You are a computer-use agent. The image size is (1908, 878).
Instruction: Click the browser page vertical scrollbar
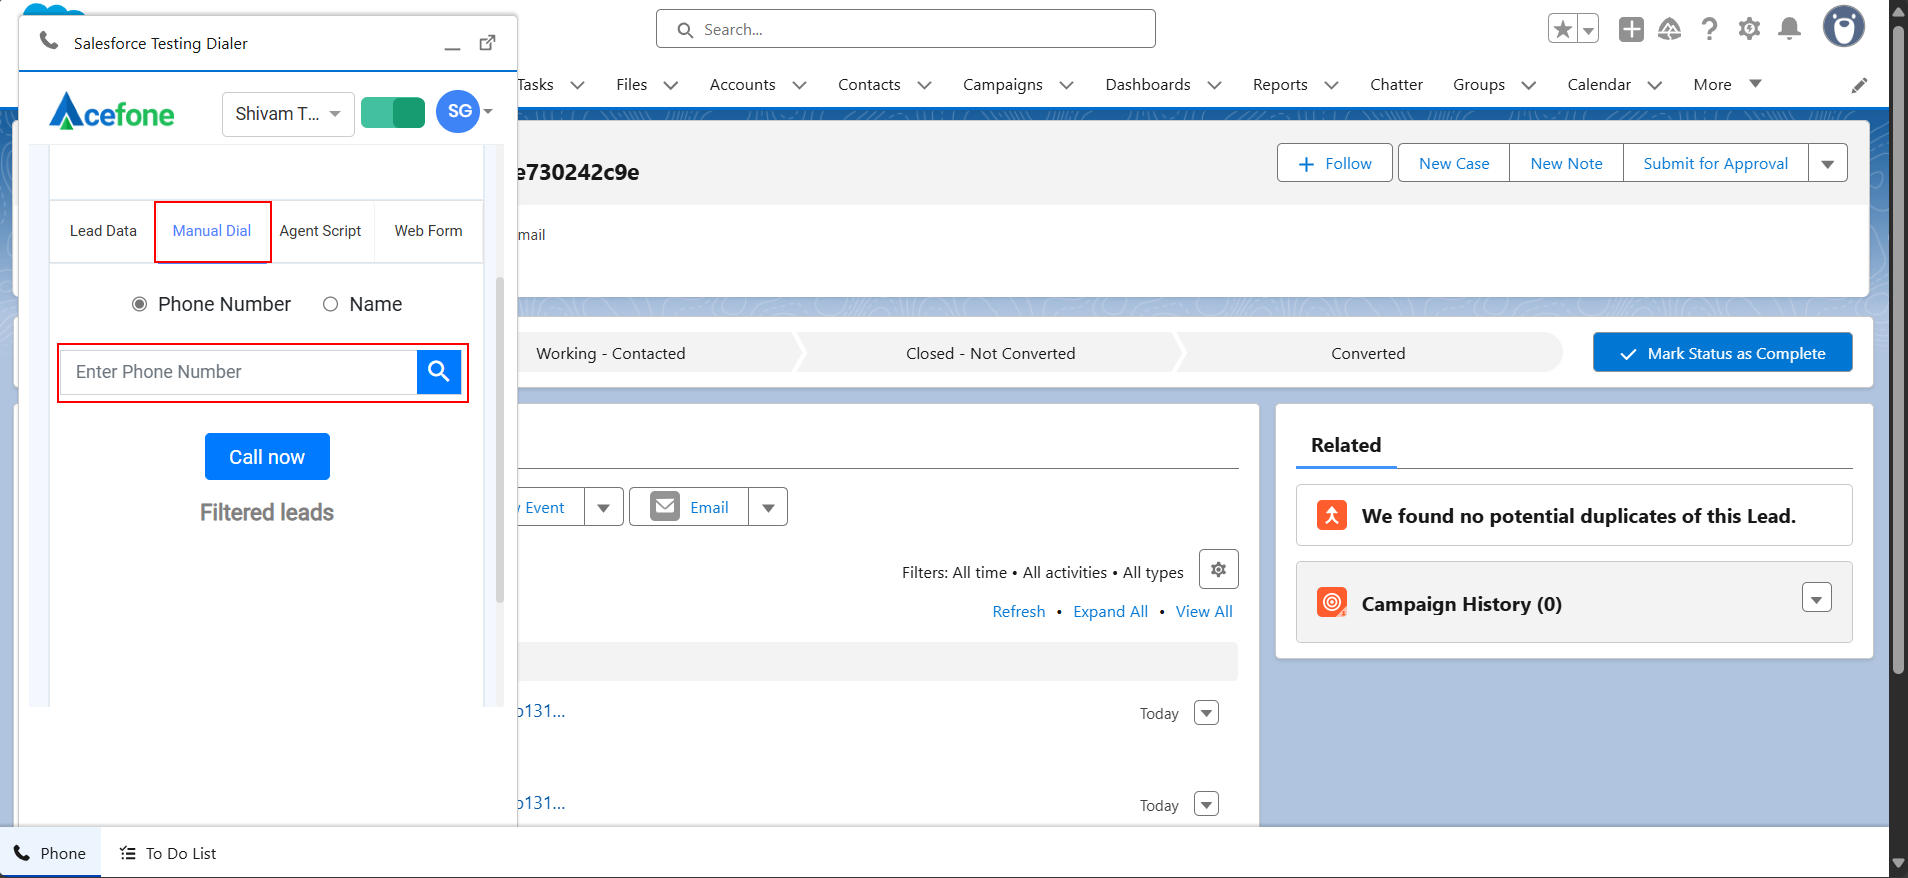coord(1898,350)
